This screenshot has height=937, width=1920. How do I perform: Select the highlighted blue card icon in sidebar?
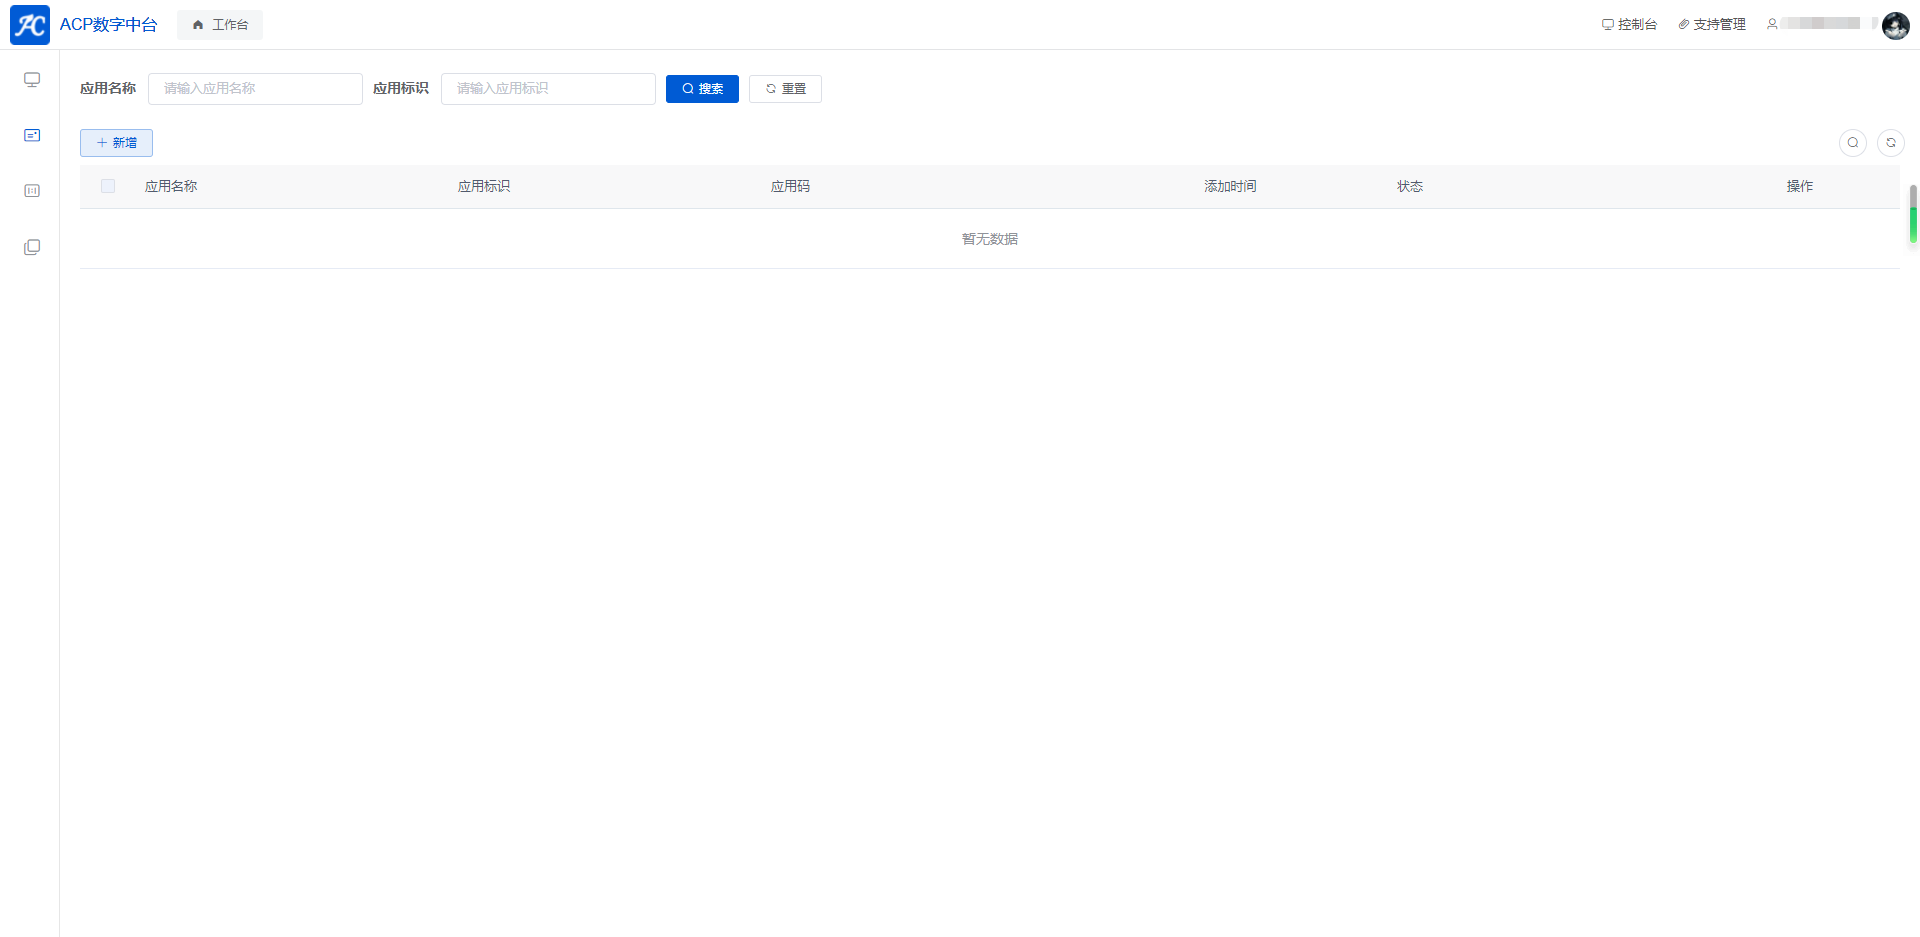tap(32, 135)
